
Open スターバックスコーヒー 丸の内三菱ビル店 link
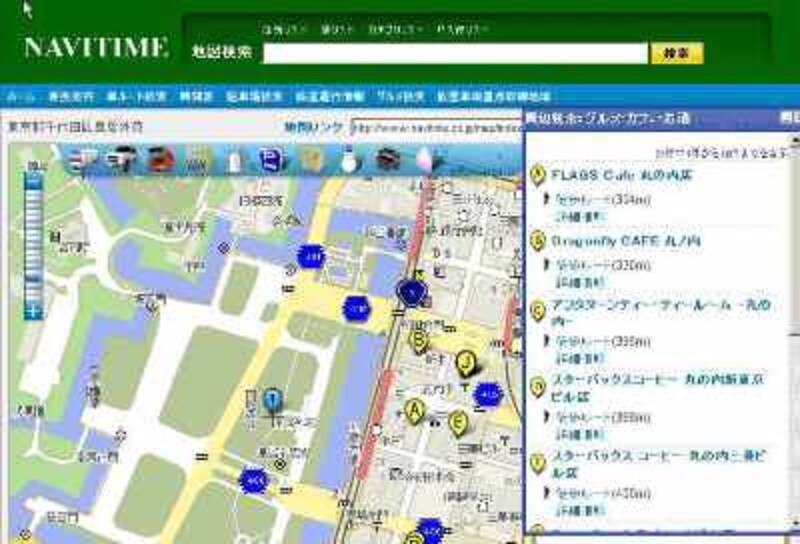(658, 464)
